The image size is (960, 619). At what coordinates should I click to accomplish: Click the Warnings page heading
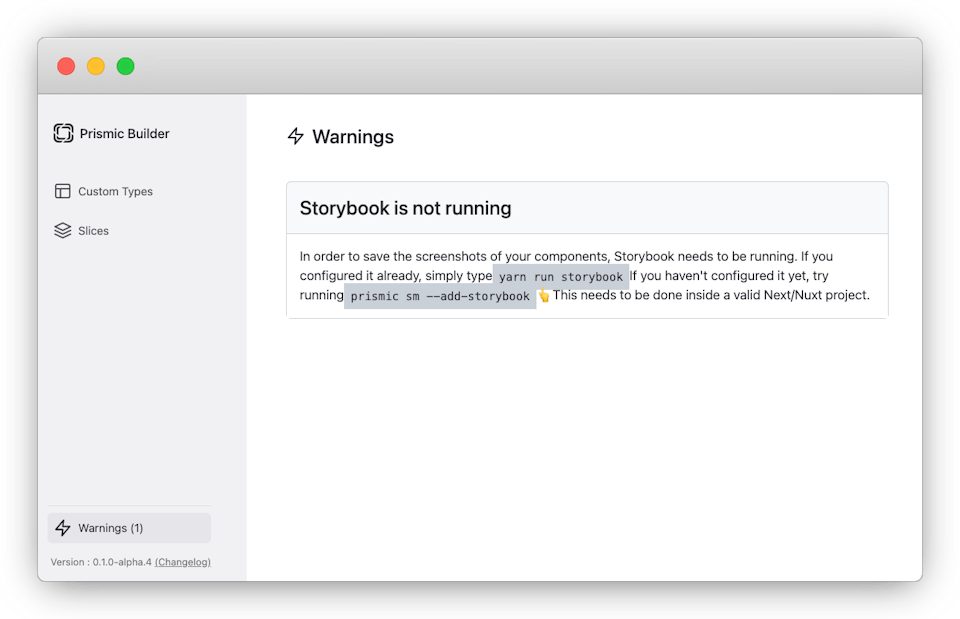click(x=353, y=137)
